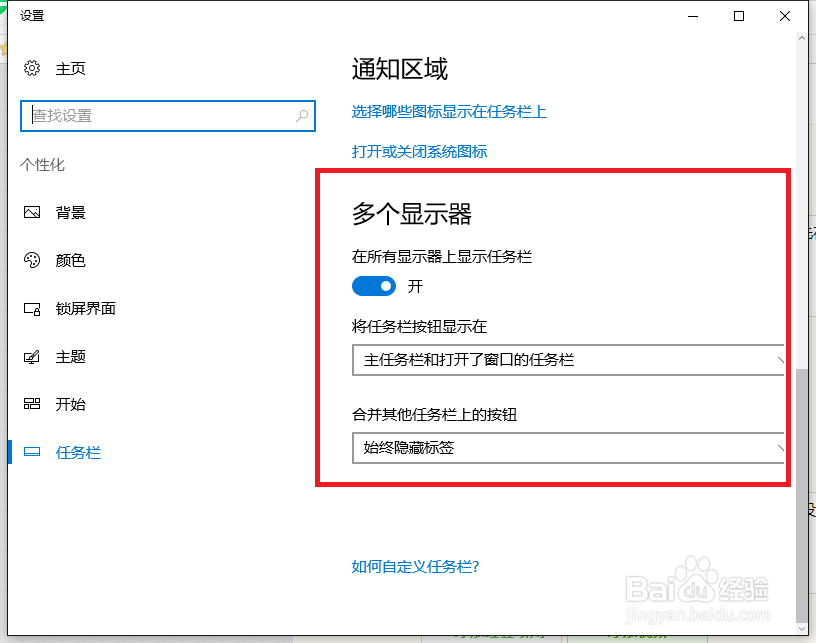816x643 pixels.
Task: Click the magnifier icon in the search box
Action: tap(302, 115)
